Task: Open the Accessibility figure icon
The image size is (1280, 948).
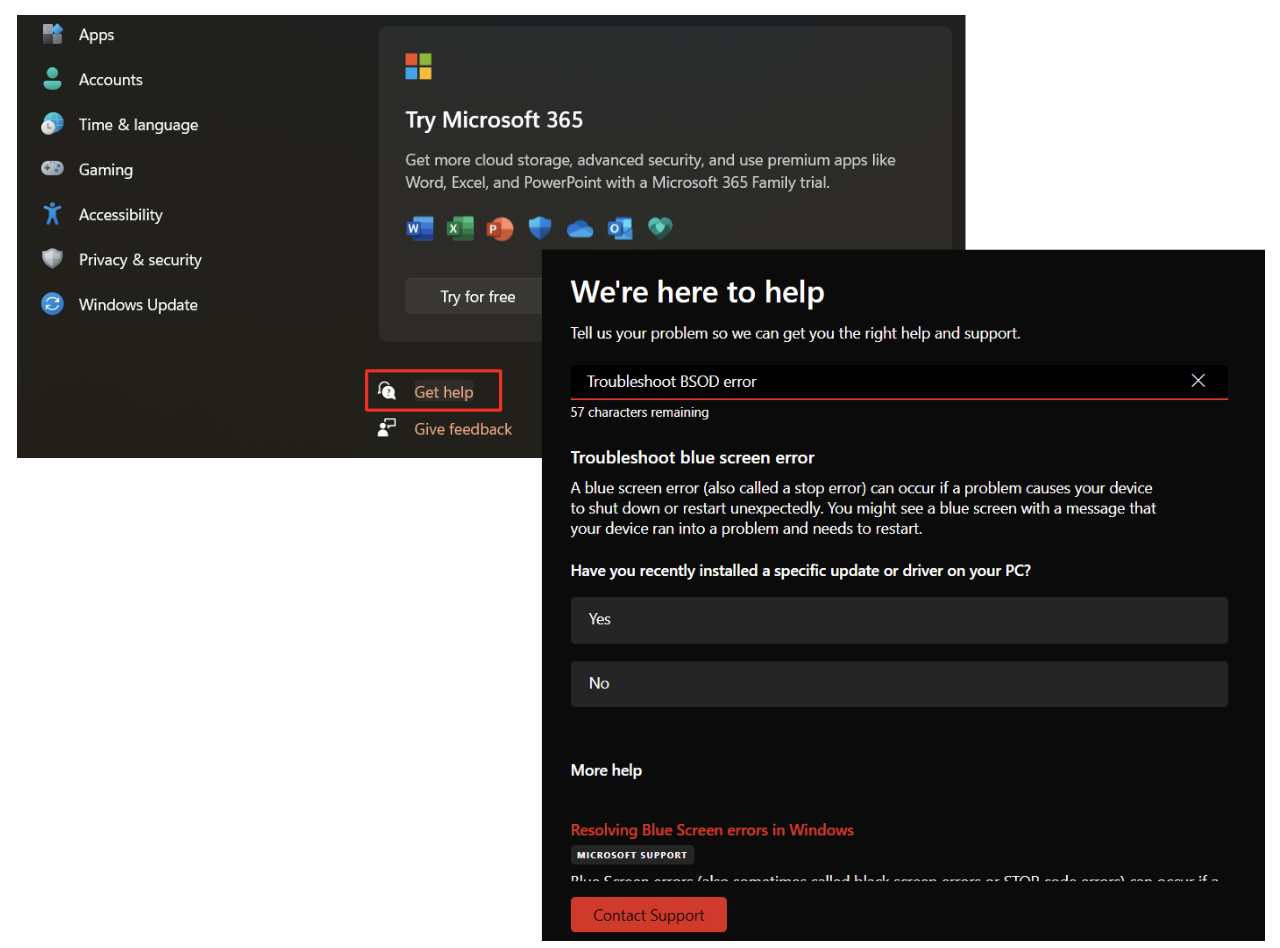Action: pyautogui.click(x=53, y=215)
